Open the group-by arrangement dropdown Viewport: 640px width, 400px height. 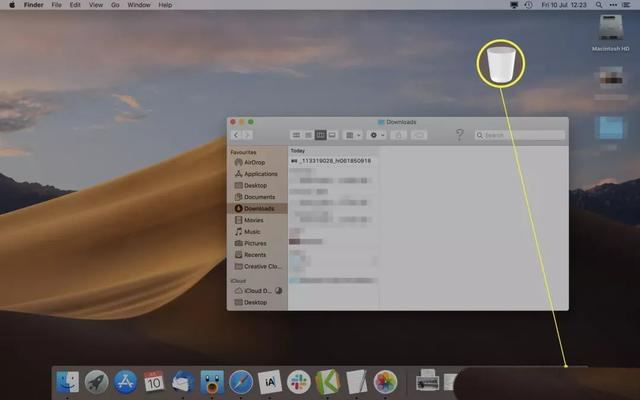click(352, 134)
